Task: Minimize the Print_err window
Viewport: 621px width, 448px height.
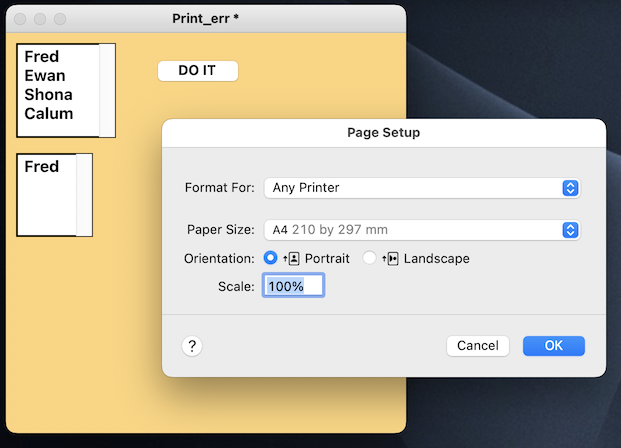Action: [40, 19]
